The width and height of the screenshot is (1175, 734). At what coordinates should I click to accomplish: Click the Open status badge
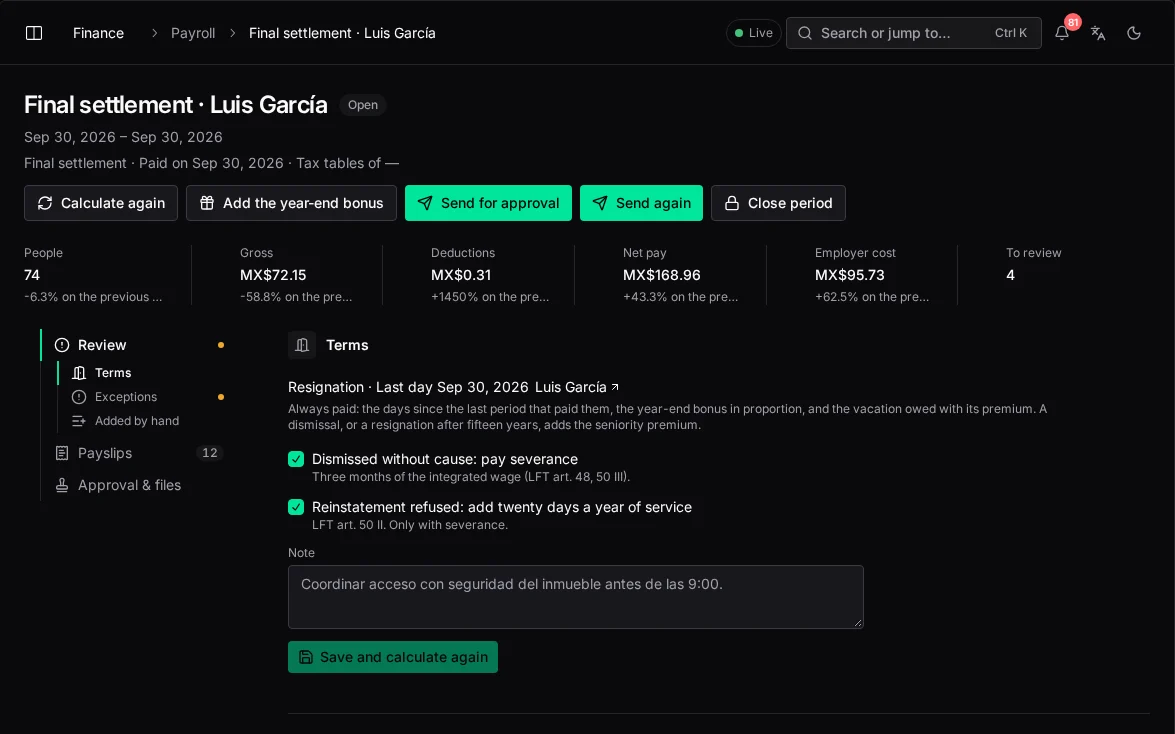(363, 105)
